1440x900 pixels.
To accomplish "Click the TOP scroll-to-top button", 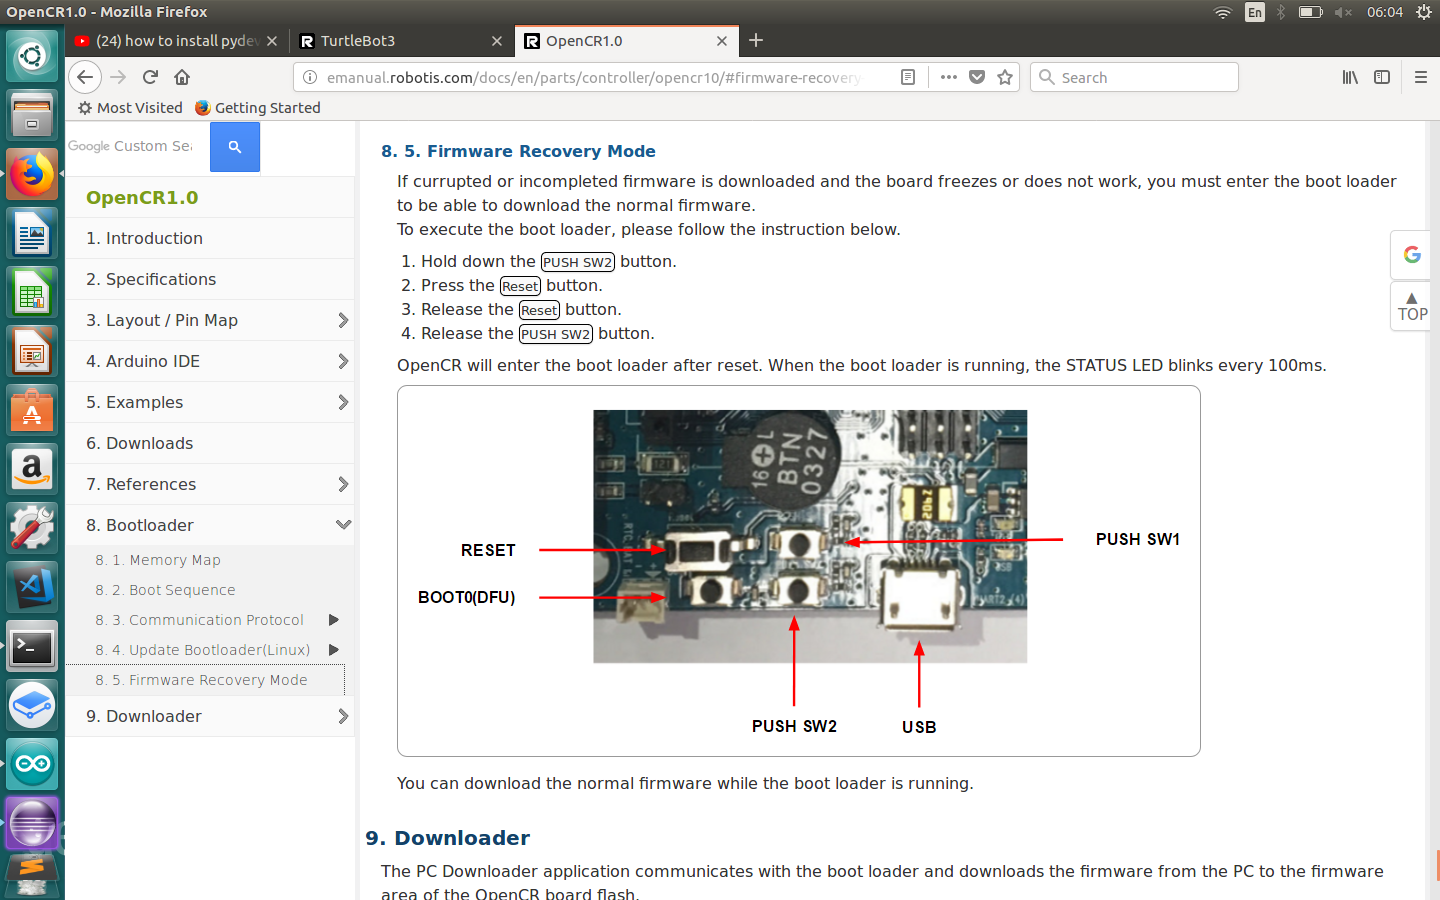I will pyautogui.click(x=1411, y=306).
